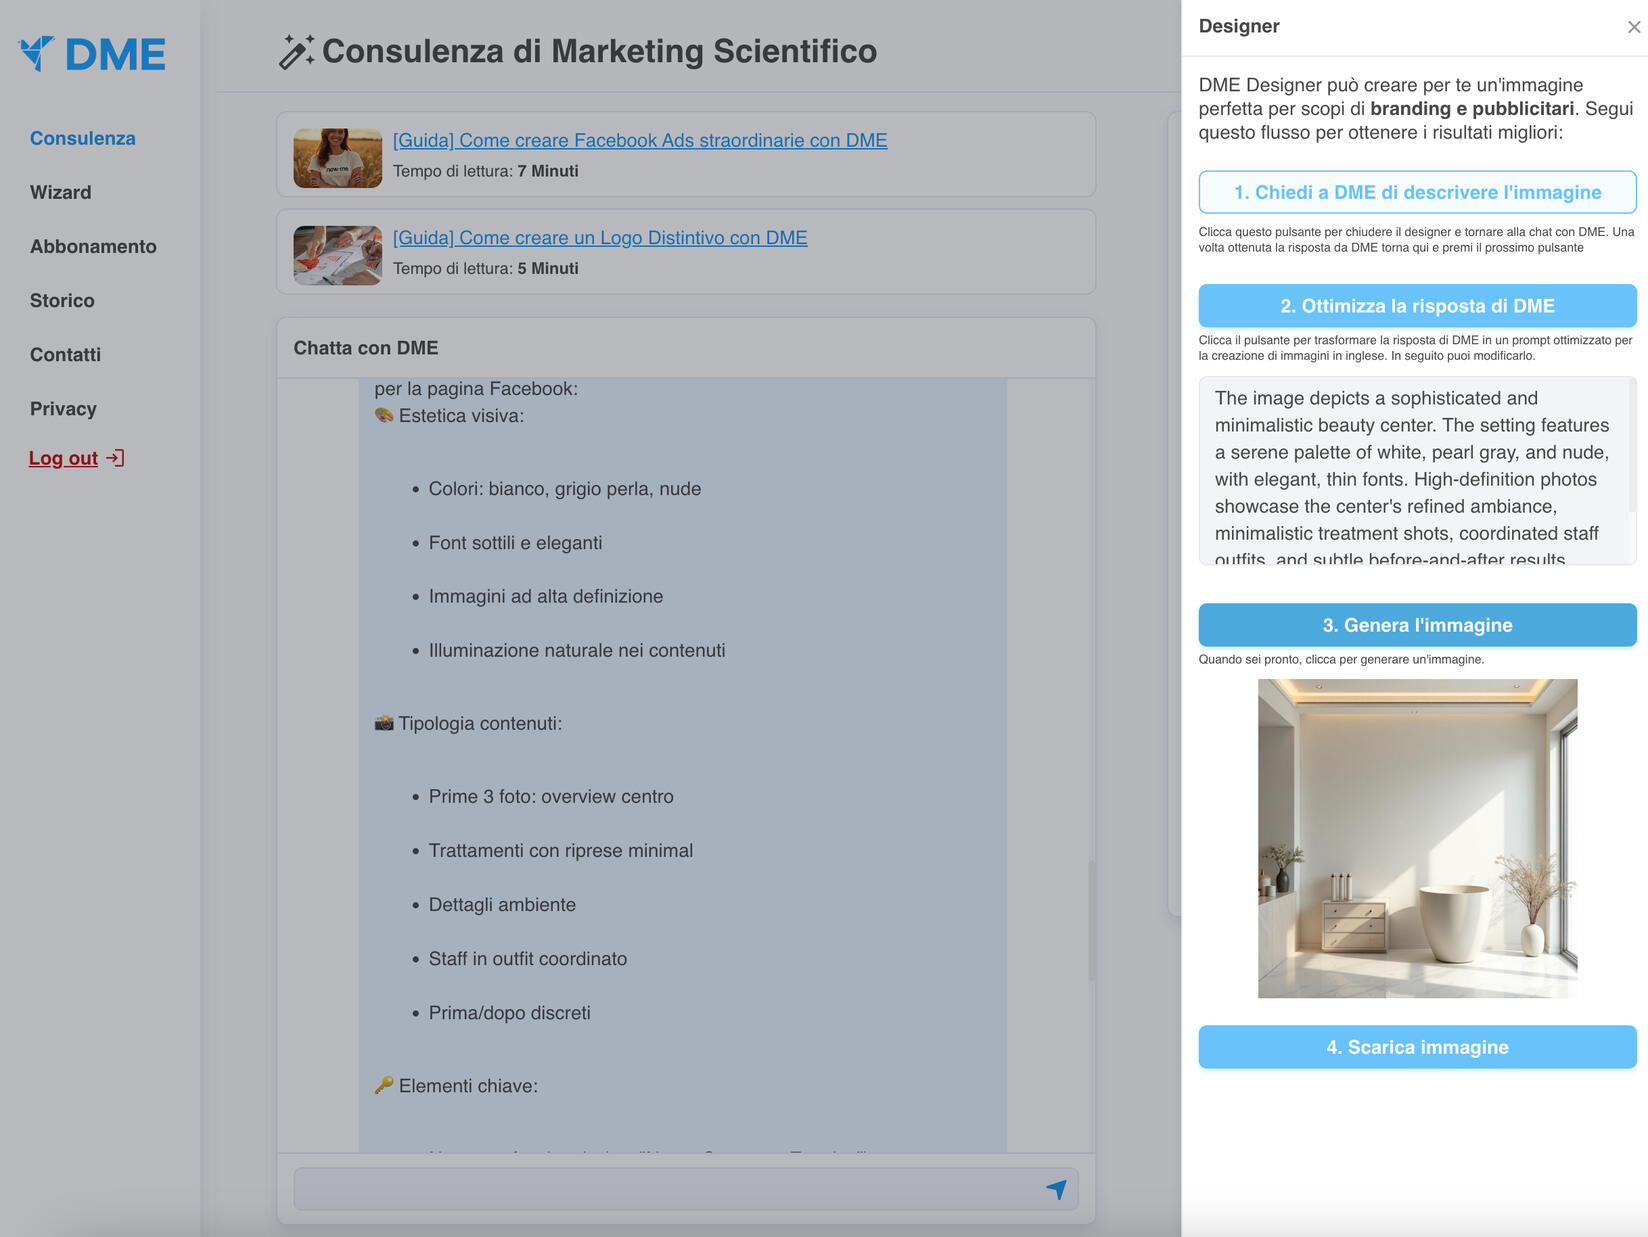Viewport: 1648px width, 1237px height.
Task: Open the Logo Distintivo guide thumbnail
Action: [x=337, y=255]
